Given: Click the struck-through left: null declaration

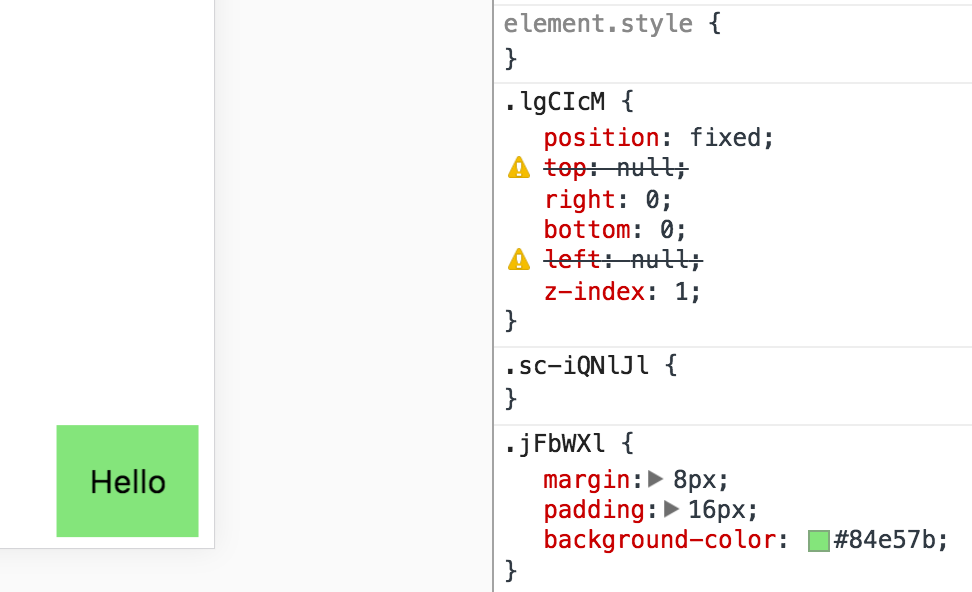Looking at the screenshot, I should tap(623, 260).
